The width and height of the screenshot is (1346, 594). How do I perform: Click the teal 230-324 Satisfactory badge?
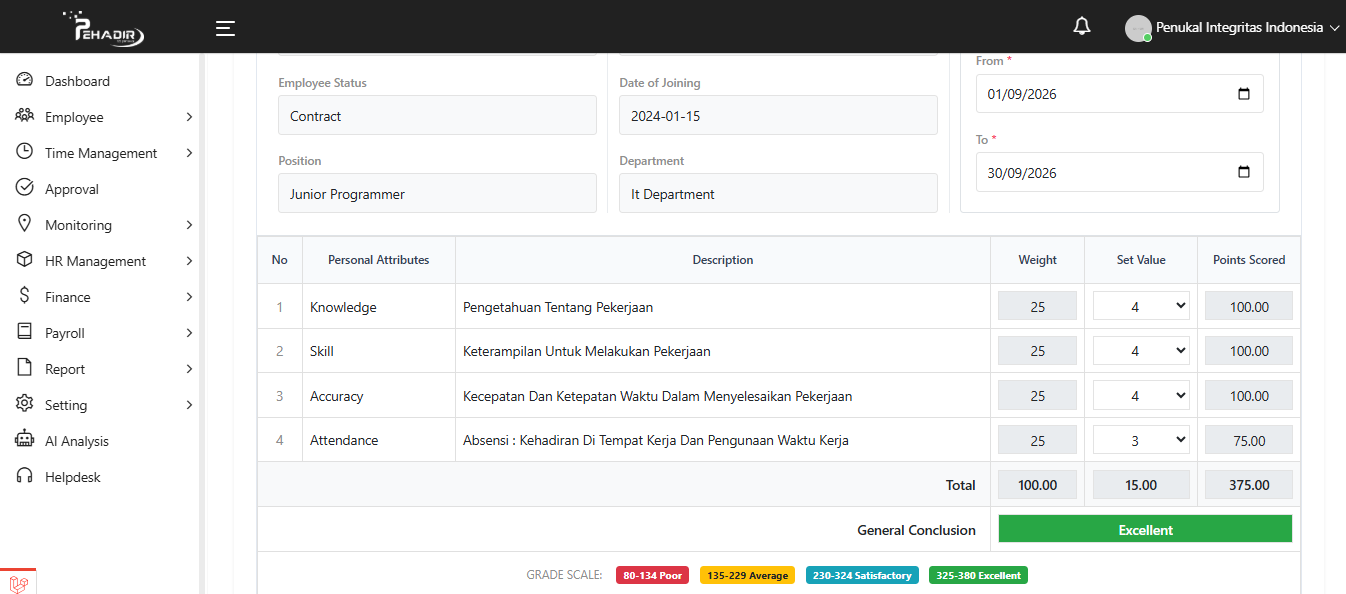[x=862, y=575]
